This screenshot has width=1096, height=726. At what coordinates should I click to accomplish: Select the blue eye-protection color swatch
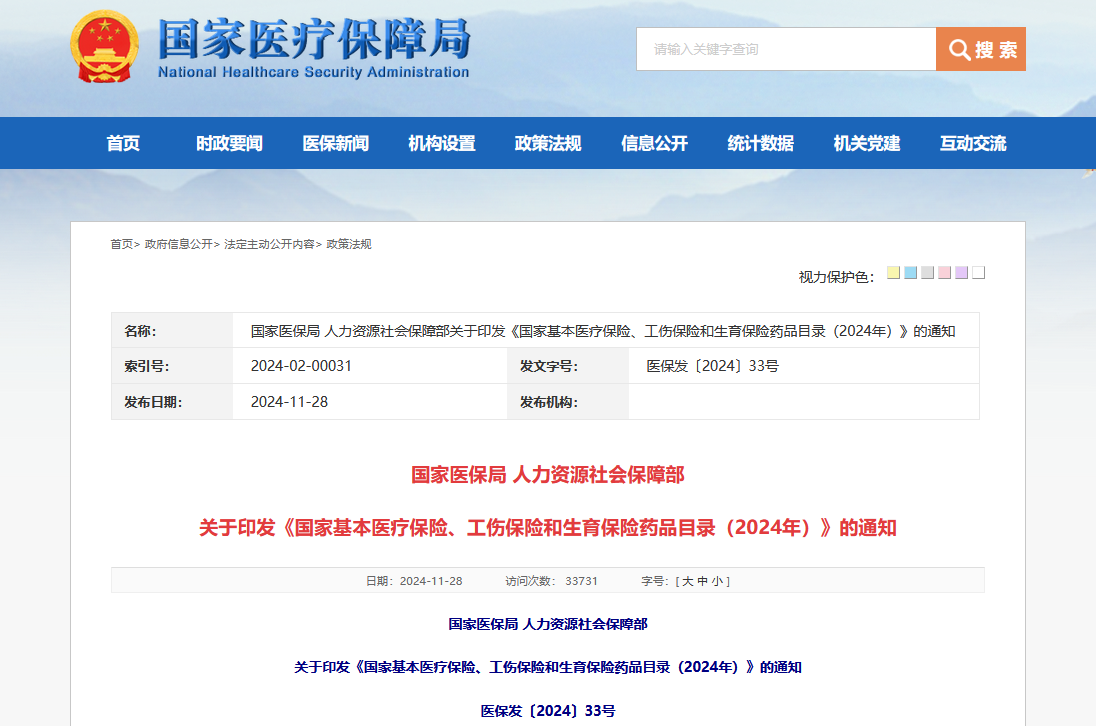click(910, 273)
